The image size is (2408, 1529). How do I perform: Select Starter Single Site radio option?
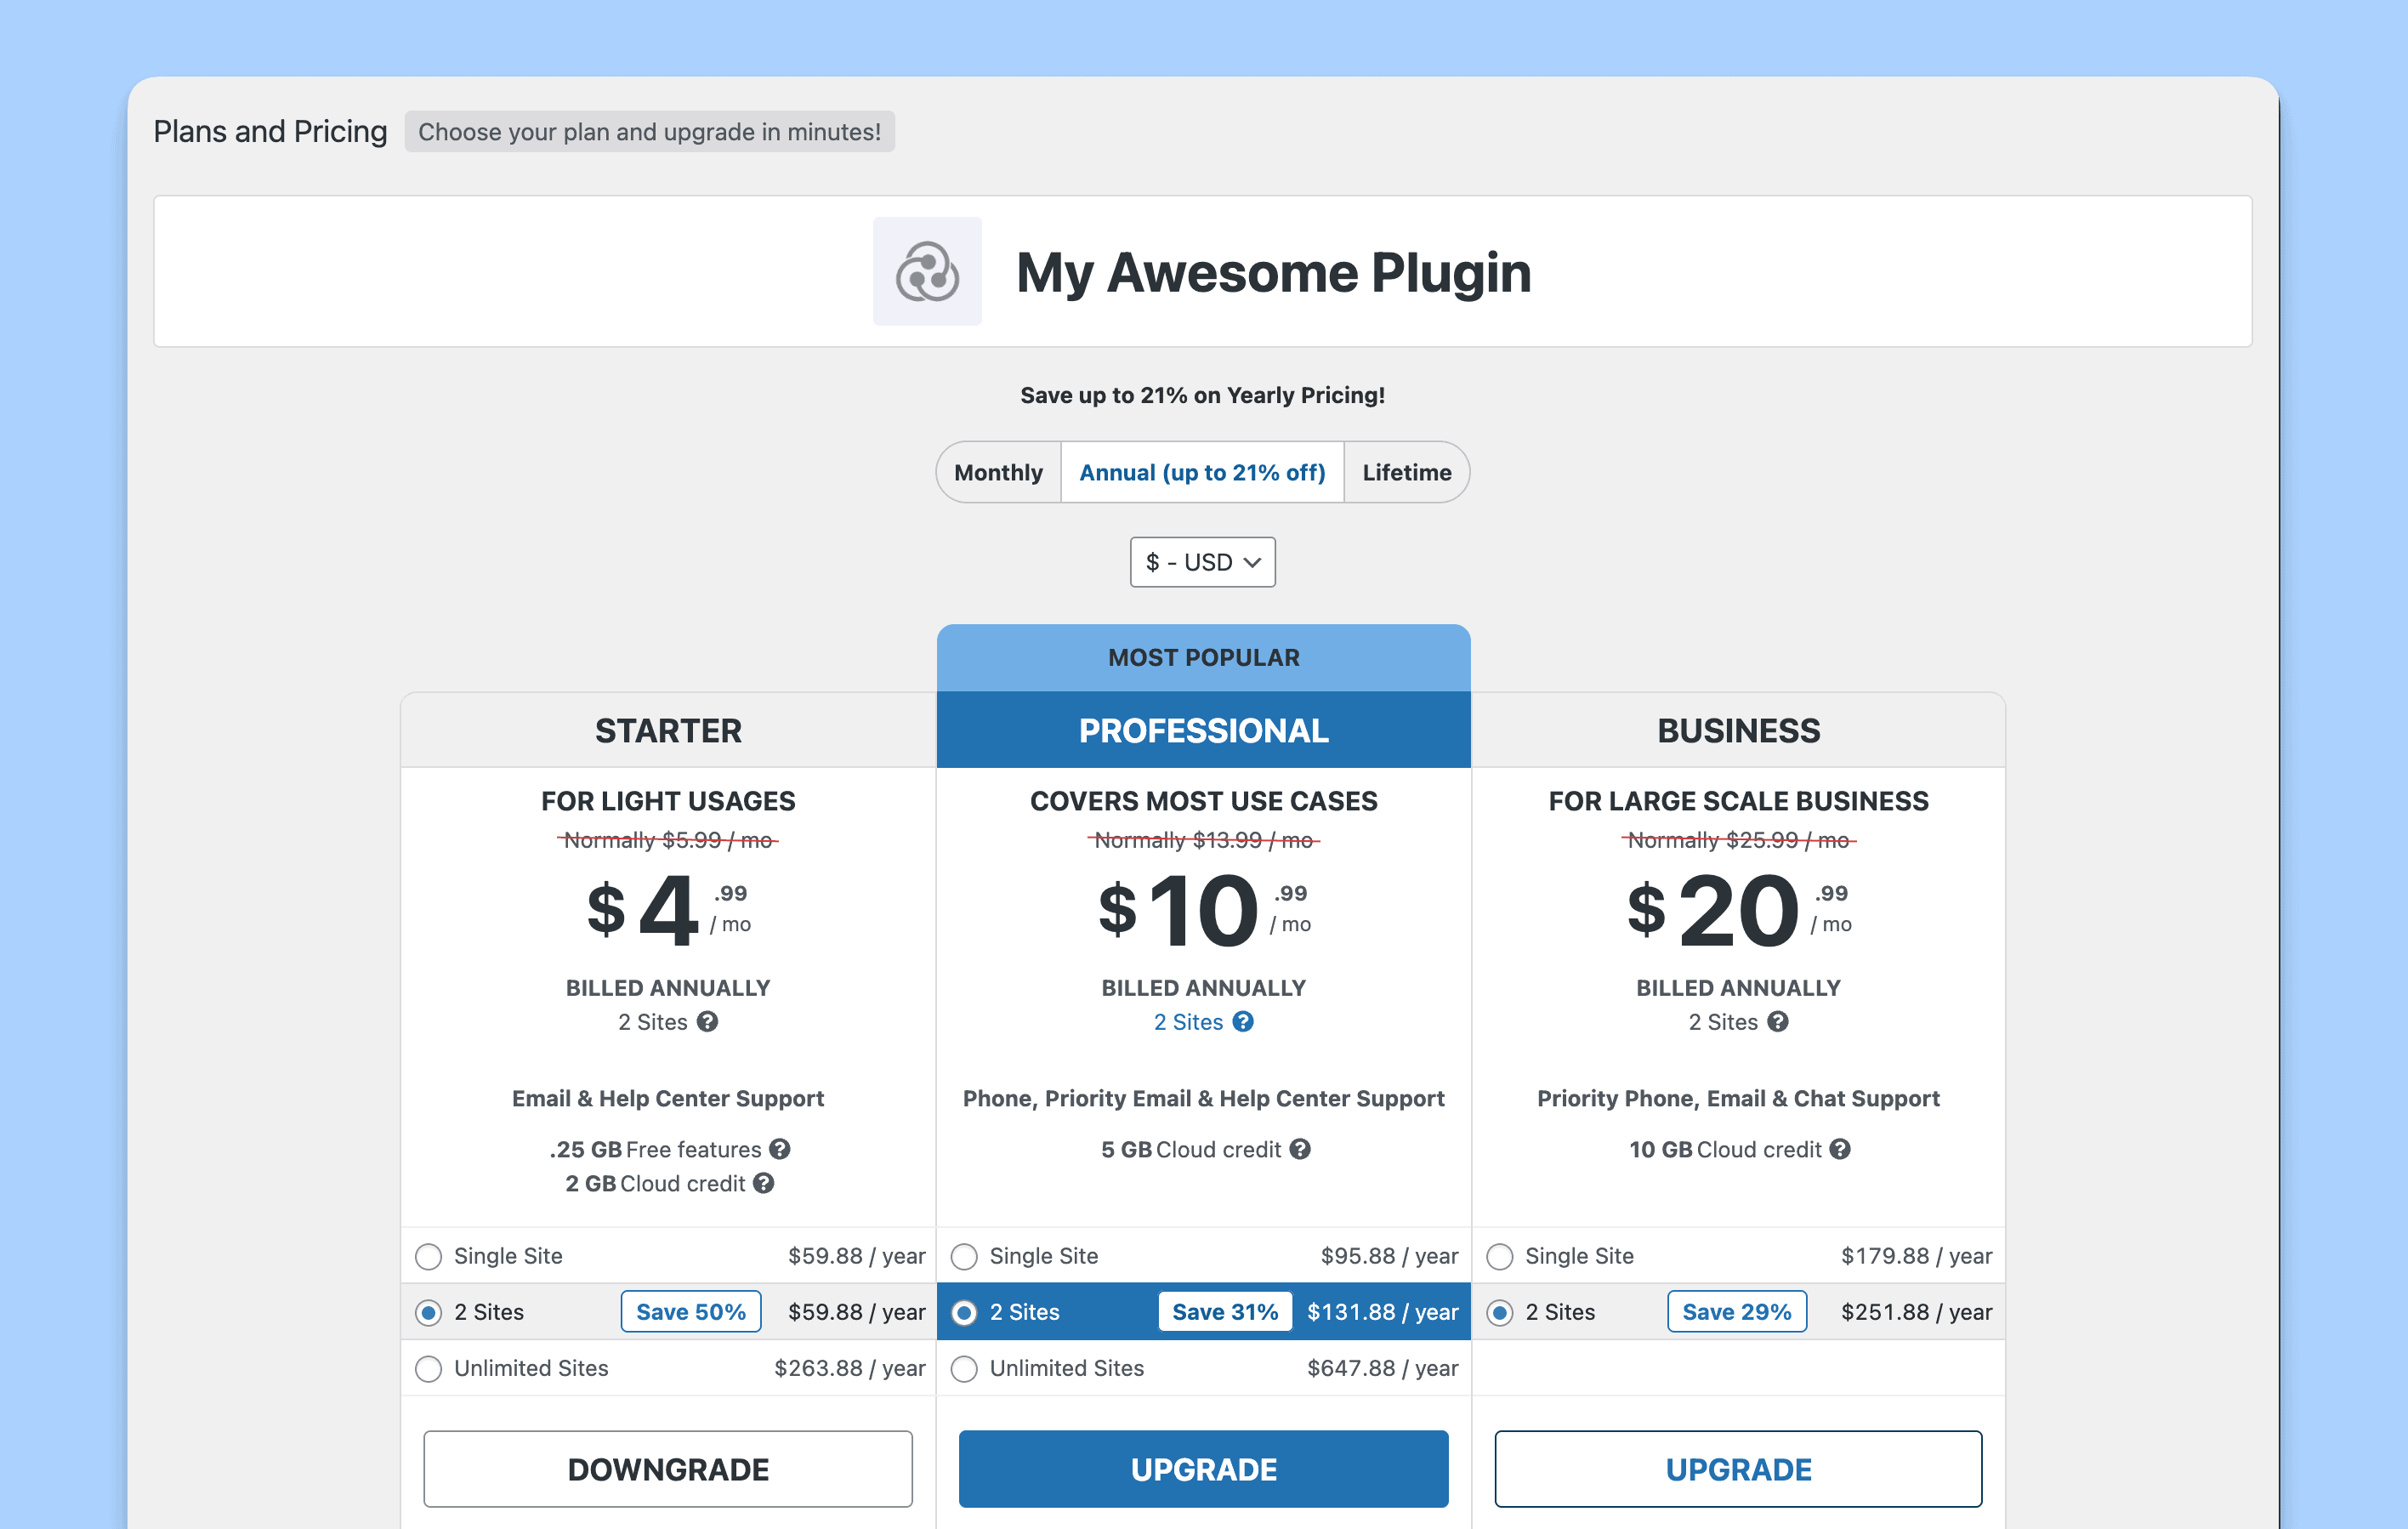pyautogui.click(x=429, y=1256)
